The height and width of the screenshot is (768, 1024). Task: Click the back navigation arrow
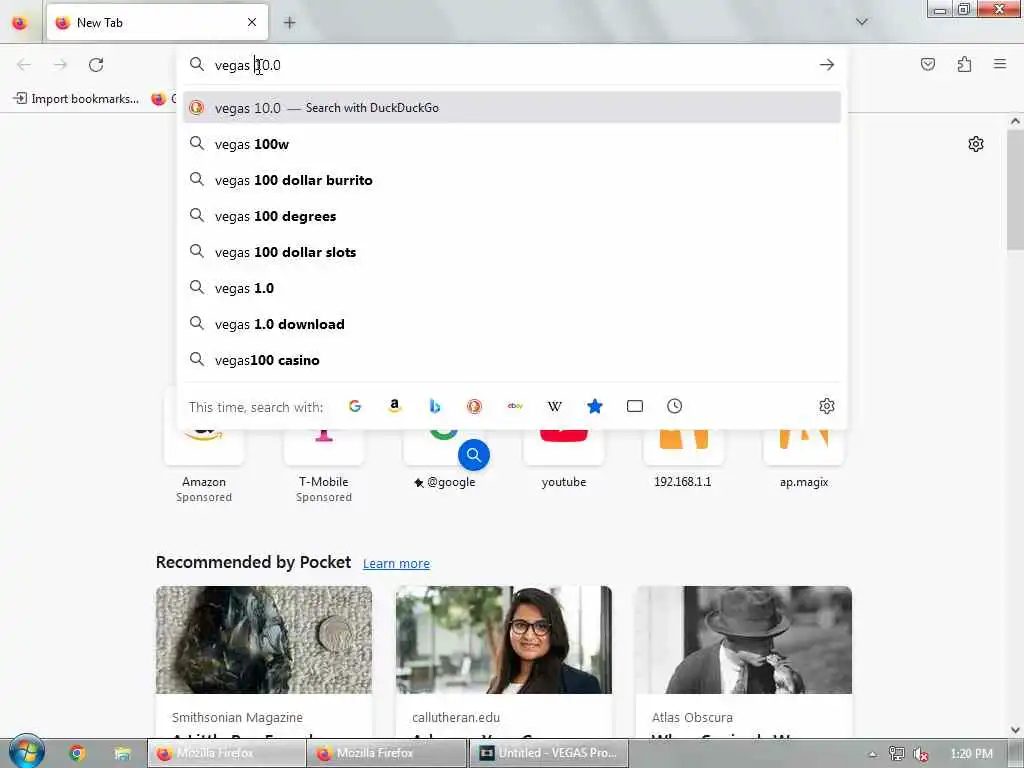coord(24,65)
